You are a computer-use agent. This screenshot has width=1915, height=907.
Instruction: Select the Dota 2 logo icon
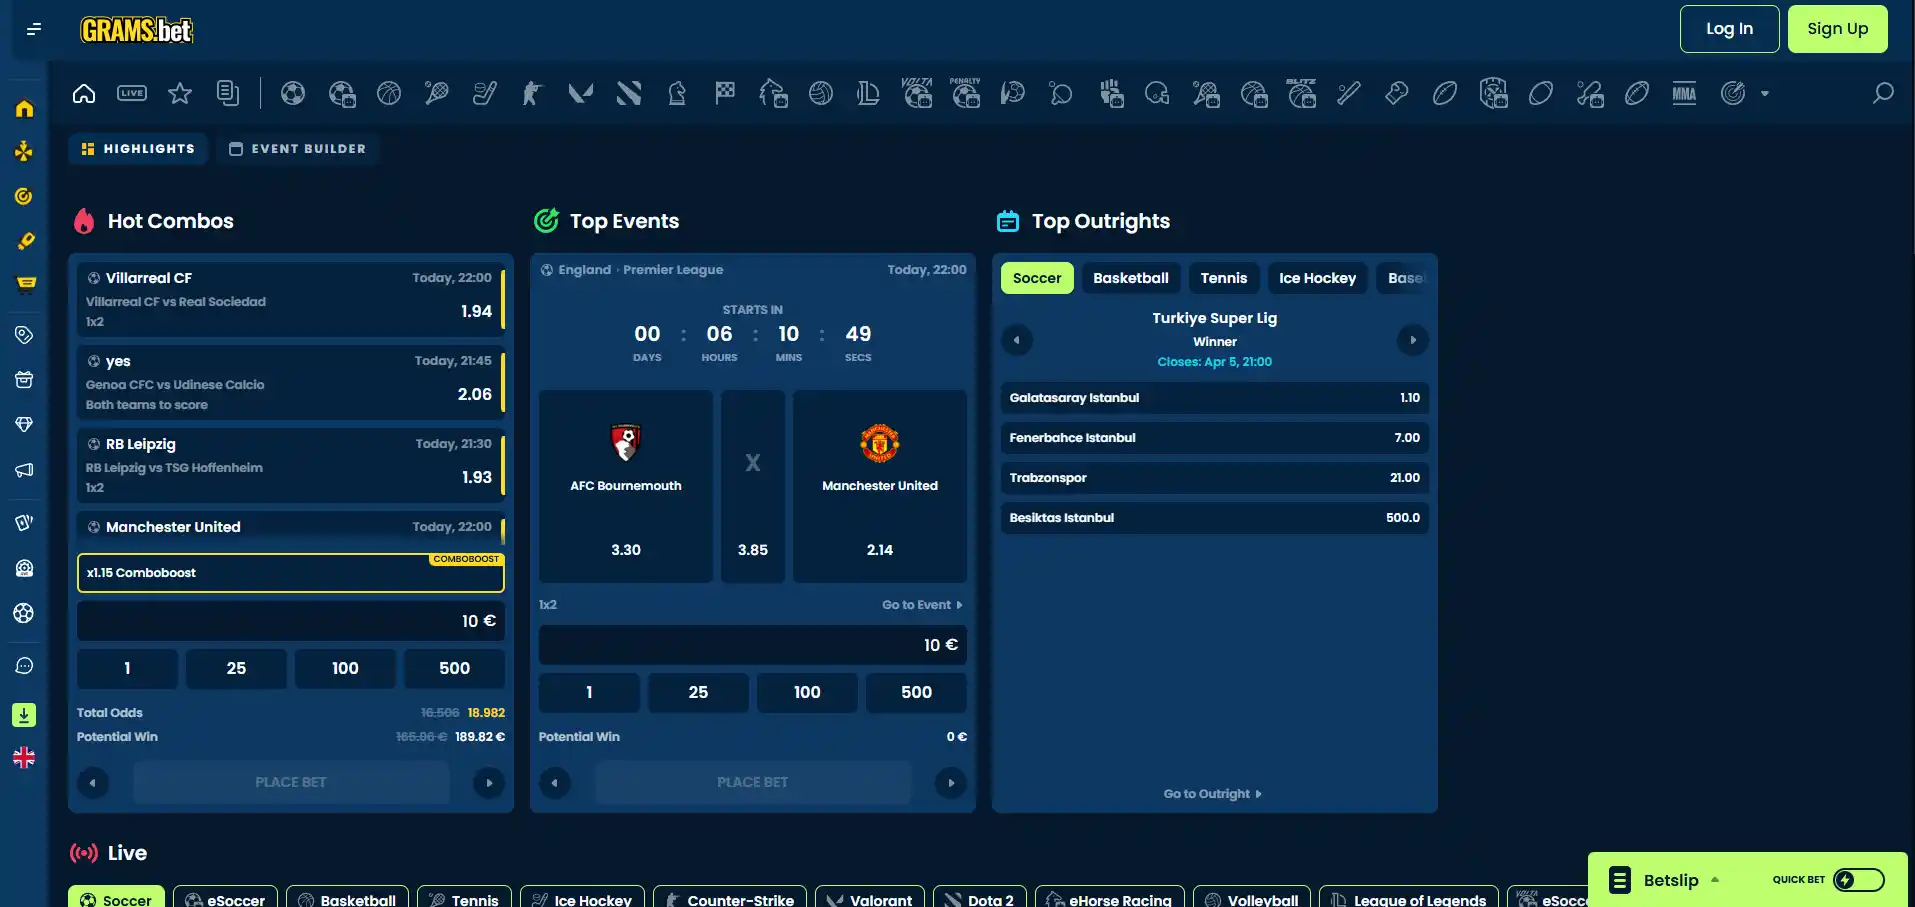[x=629, y=93]
